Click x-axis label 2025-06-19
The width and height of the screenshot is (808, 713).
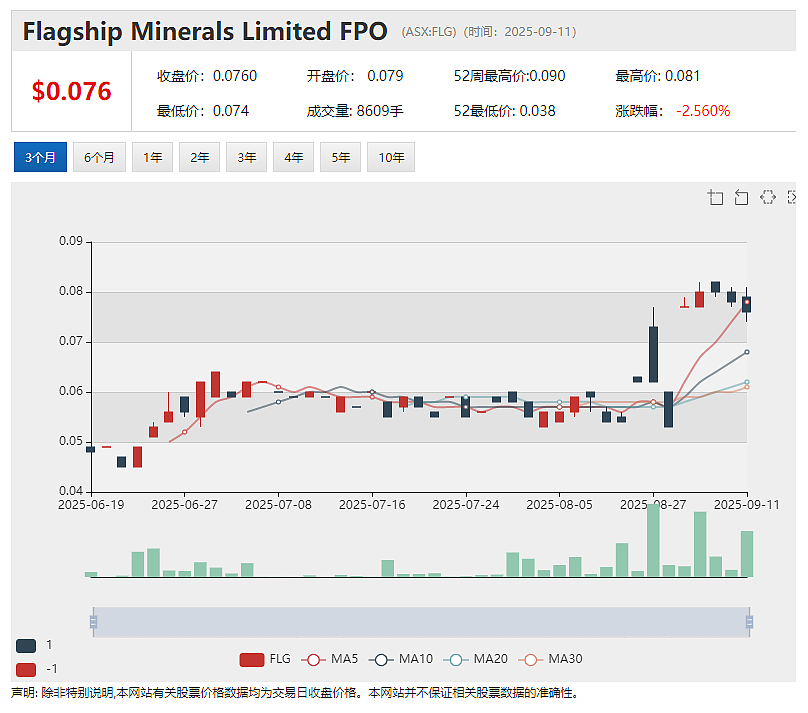point(91,505)
